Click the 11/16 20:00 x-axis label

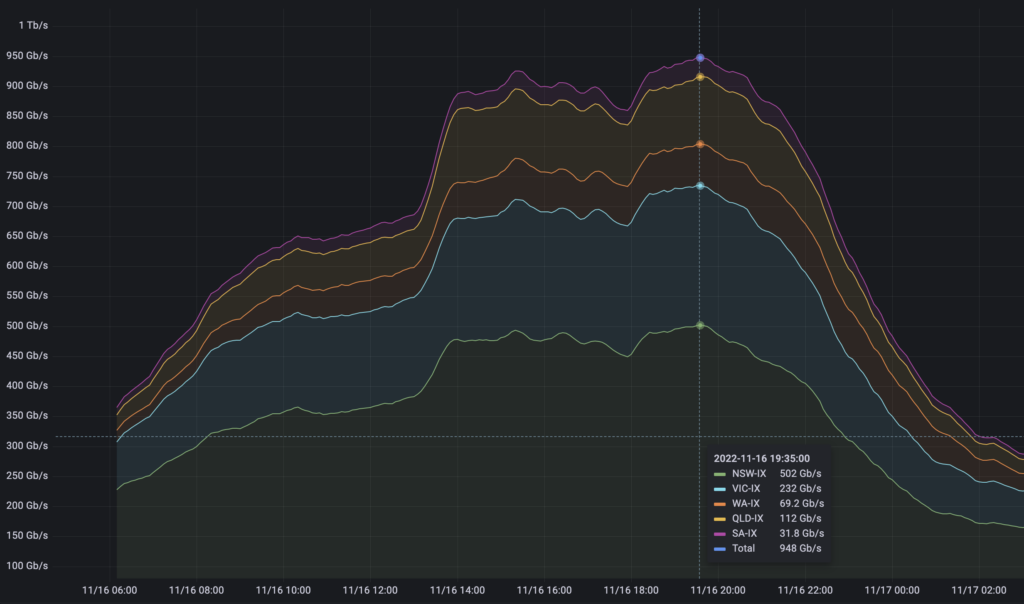(x=720, y=591)
